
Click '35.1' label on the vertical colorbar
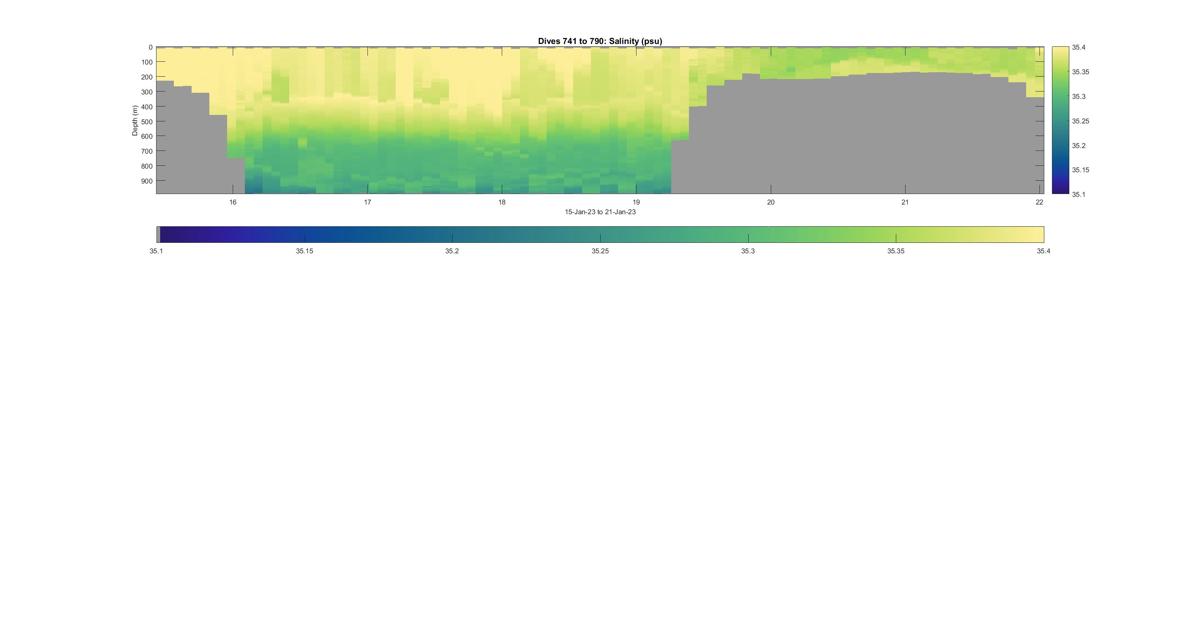1079,194
